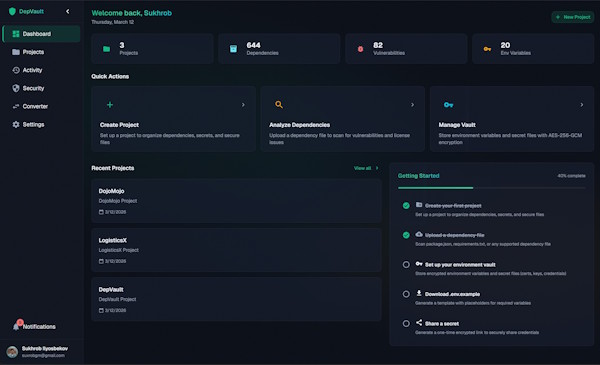Click the View all link for Recent Projects
The width and height of the screenshot is (600, 365).
pyautogui.click(x=362, y=168)
